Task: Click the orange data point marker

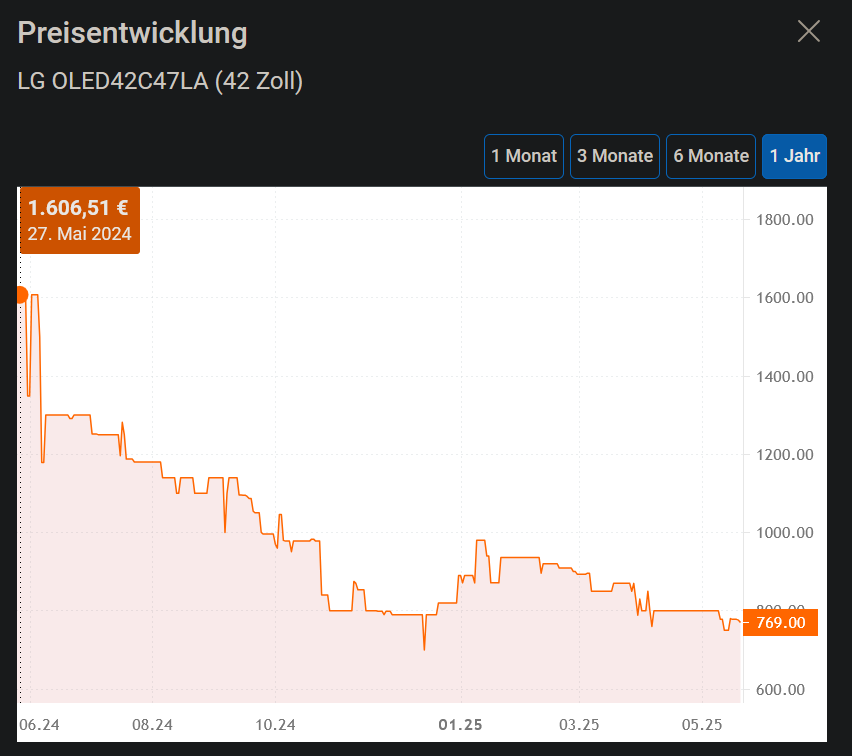Action: pos(21,293)
